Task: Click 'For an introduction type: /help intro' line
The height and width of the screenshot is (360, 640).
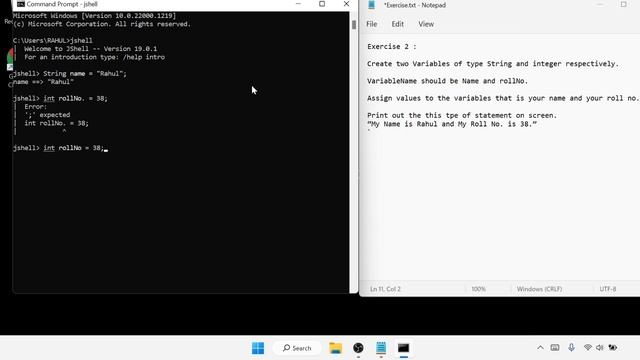Action: 94,57
